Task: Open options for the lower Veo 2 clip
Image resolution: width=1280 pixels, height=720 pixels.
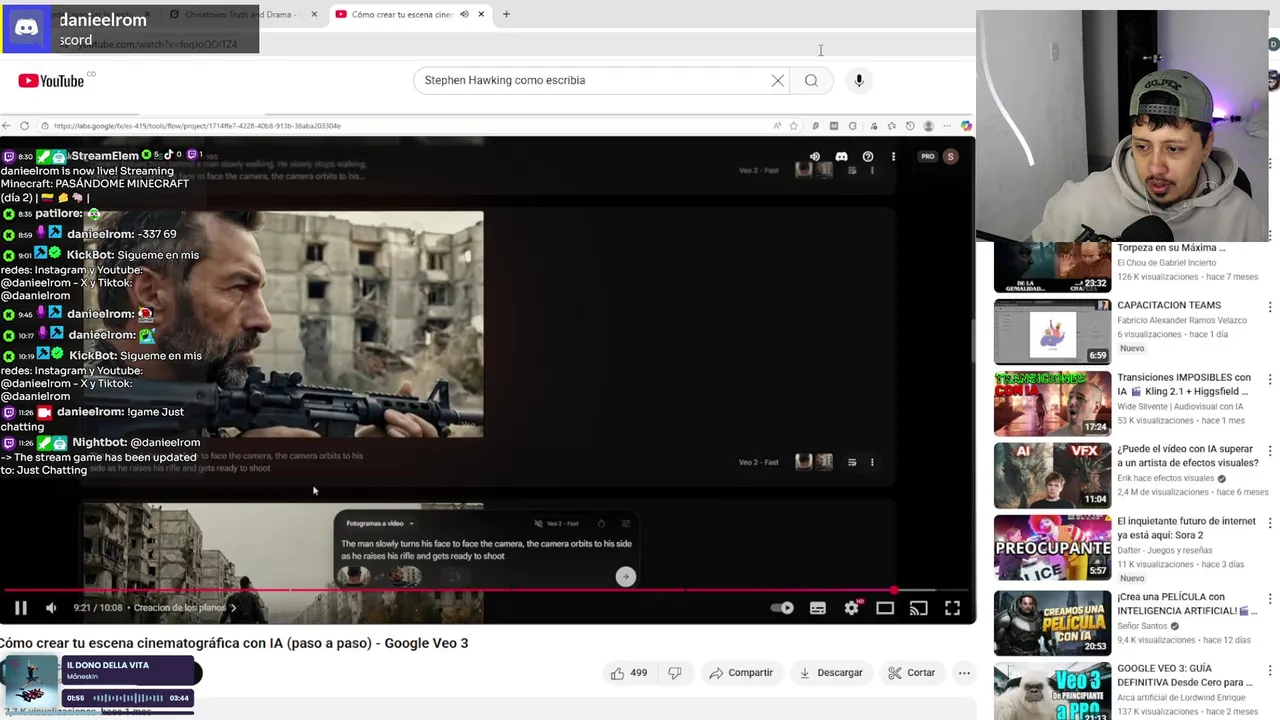Action: 872,462
